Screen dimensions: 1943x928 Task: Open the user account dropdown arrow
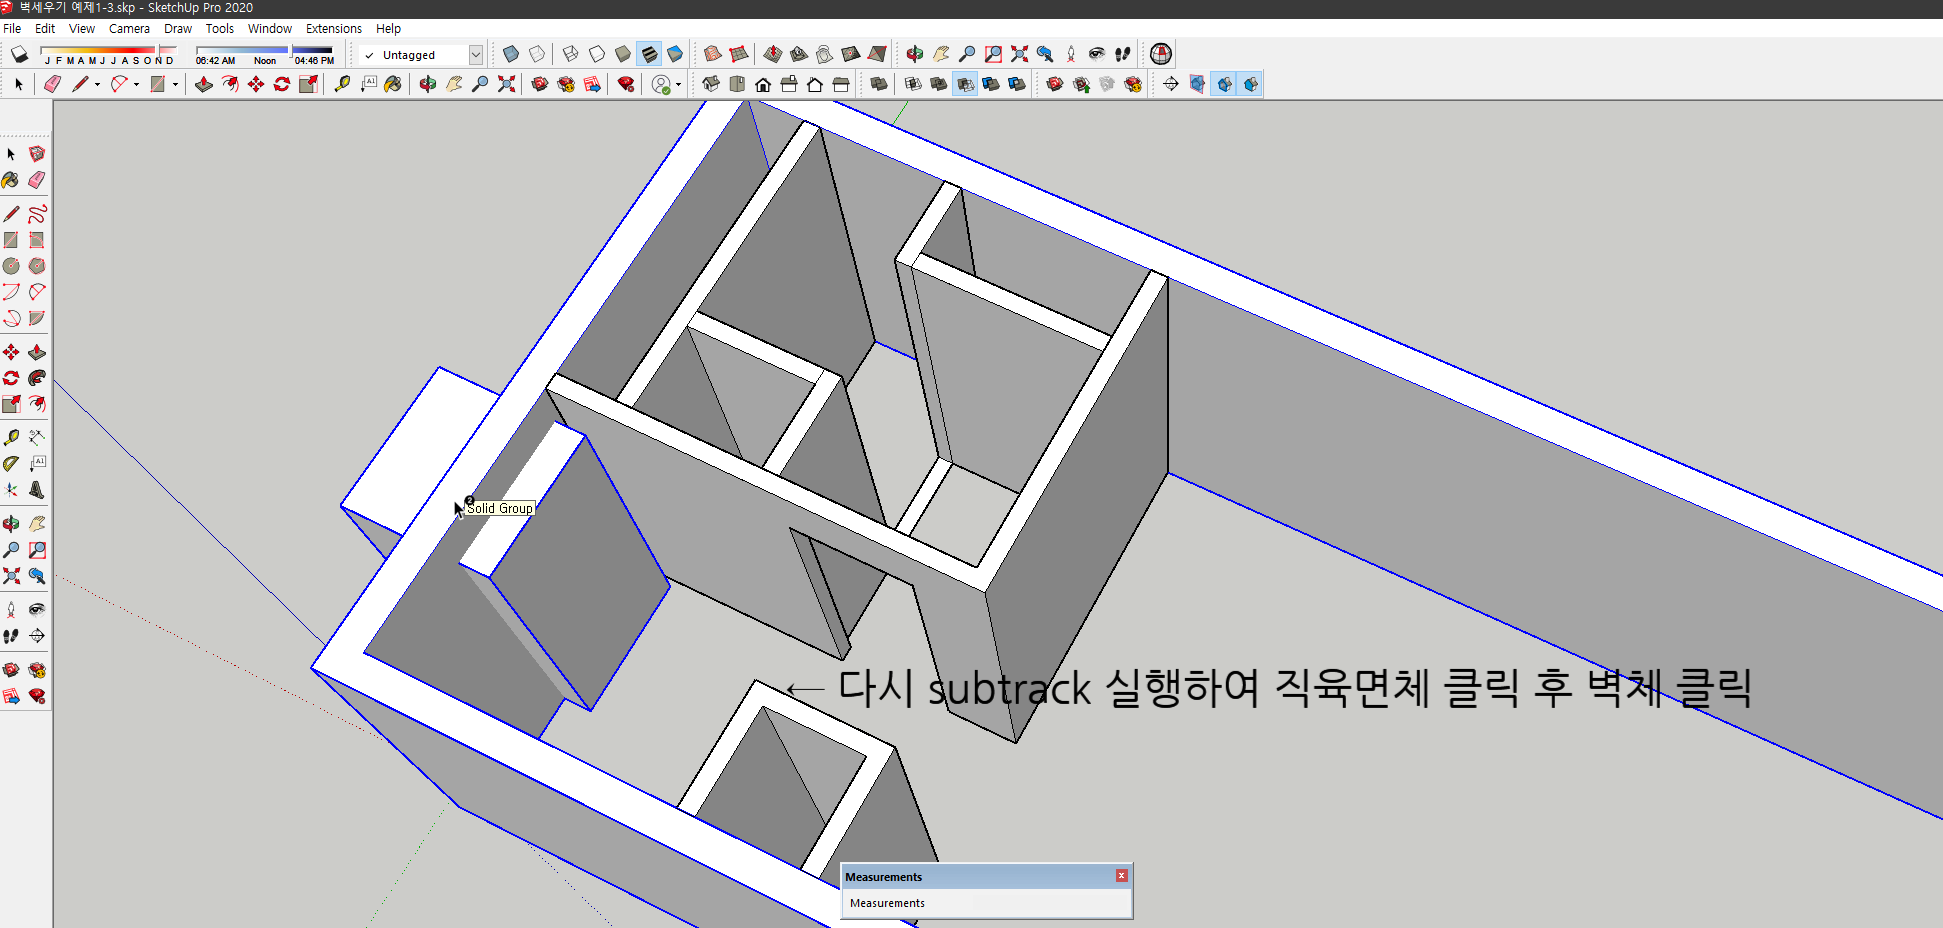679,85
